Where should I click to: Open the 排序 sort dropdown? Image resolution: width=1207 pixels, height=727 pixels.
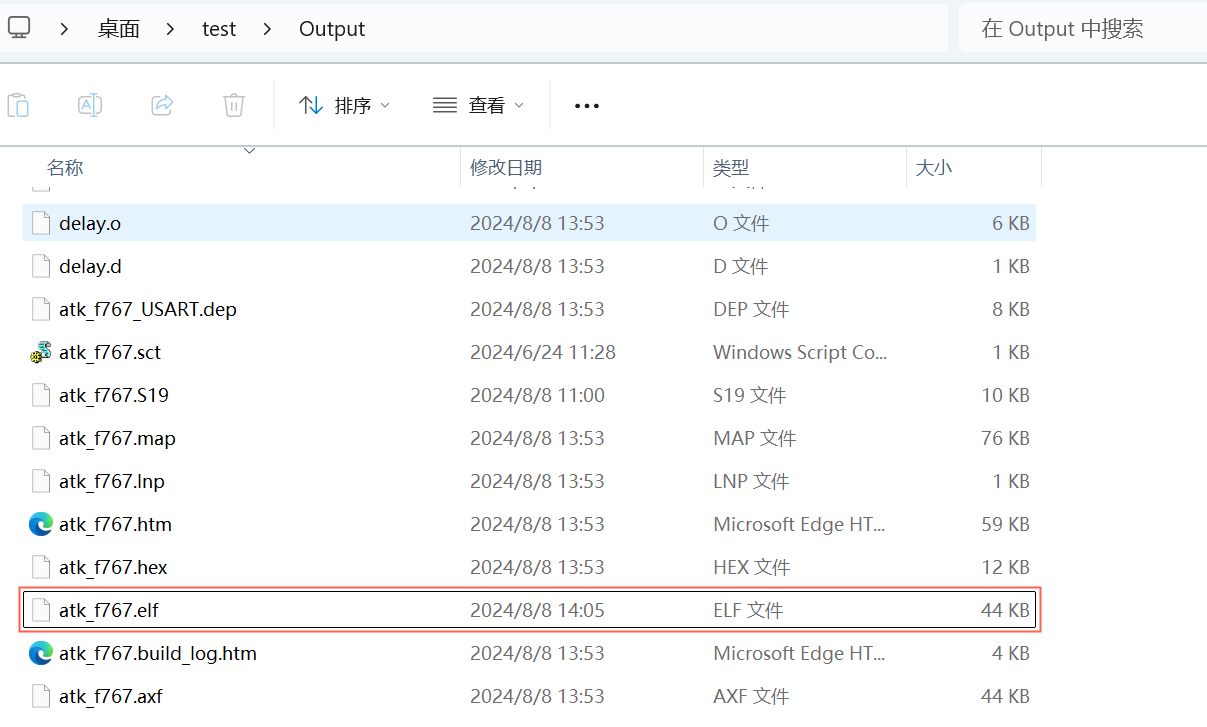(x=344, y=105)
